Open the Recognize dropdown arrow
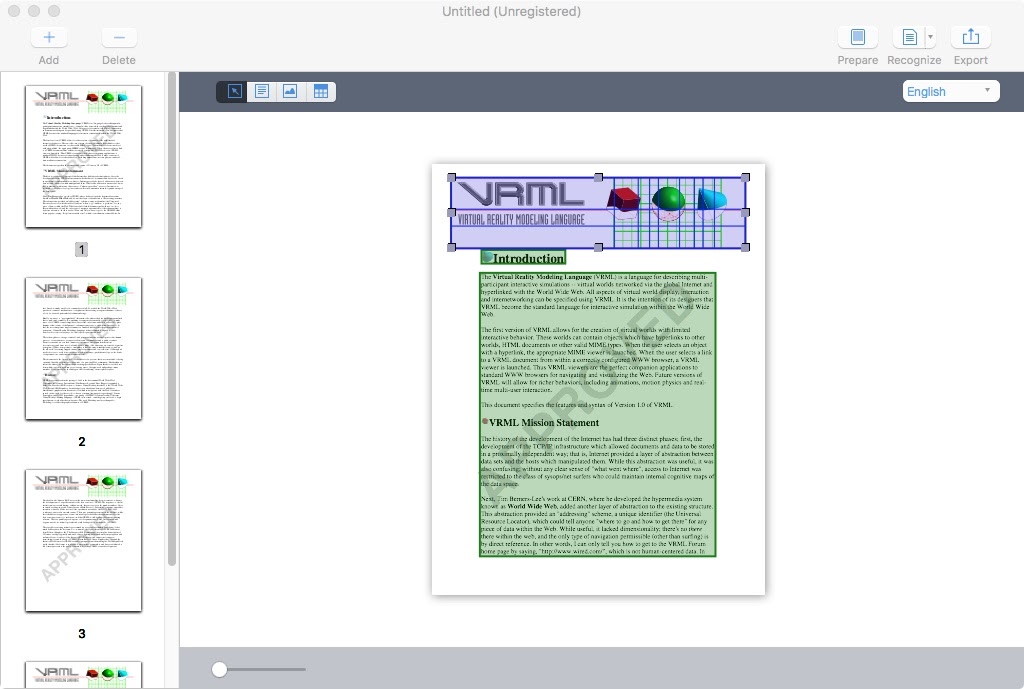This screenshot has height=689, width=1024. click(x=931, y=37)
